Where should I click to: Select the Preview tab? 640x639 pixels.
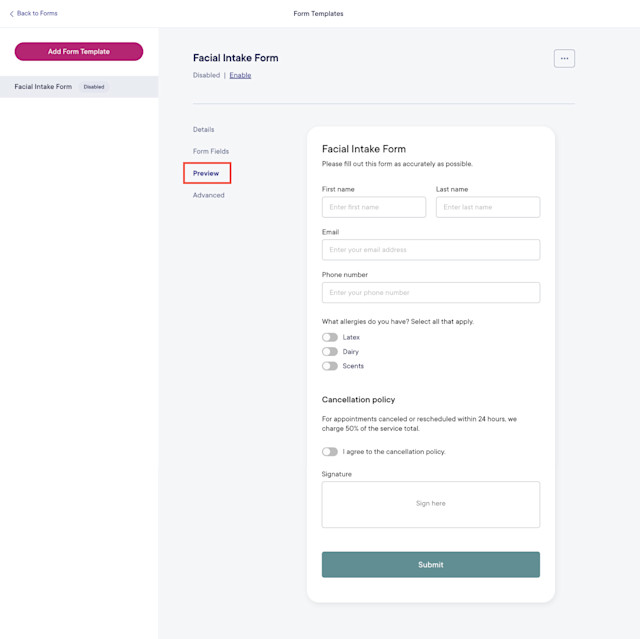(x=206, y=173)
